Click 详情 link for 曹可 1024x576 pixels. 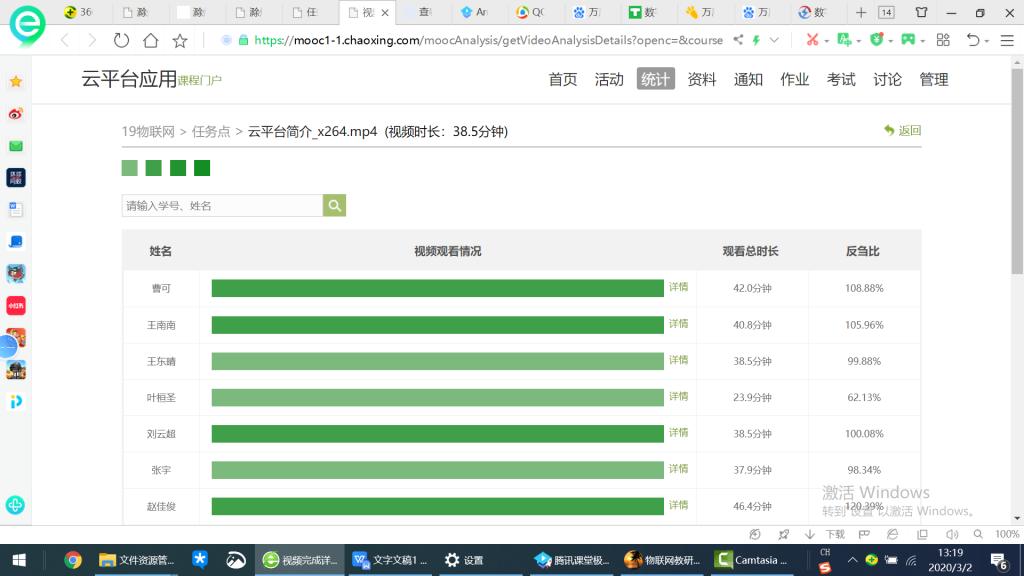pyautogui.click(x=678, y=287)
